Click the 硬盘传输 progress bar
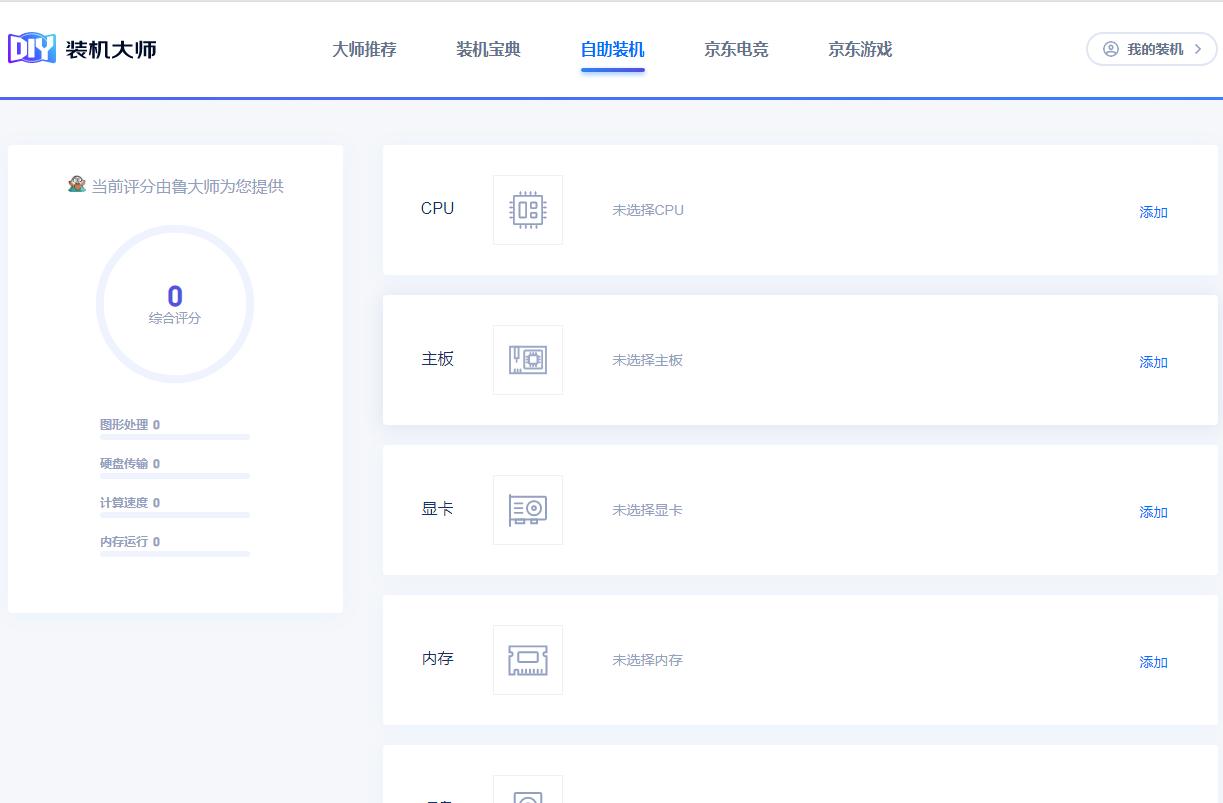The image size is (1223, 803). click(x=174, y=475)
